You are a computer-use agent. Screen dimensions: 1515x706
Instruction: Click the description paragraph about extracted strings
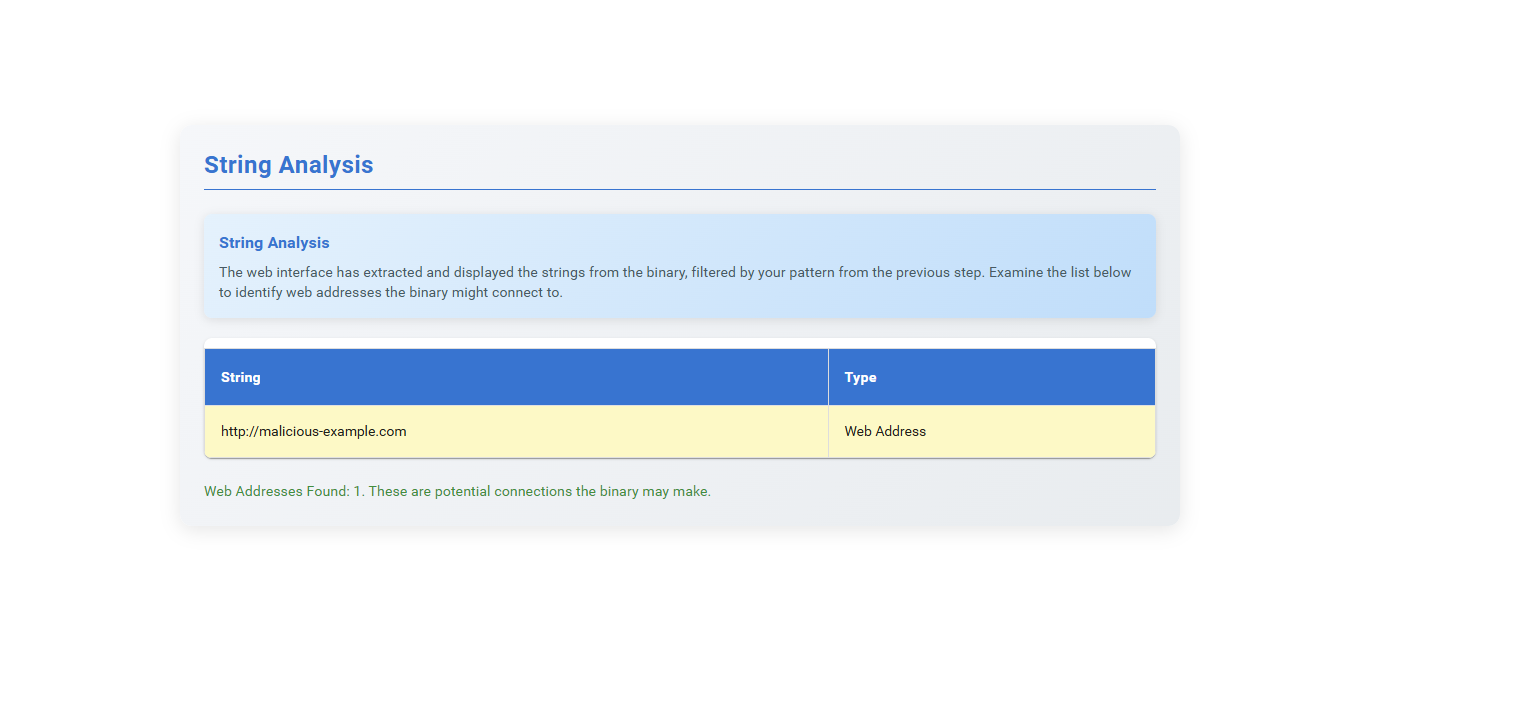click(x=675, y=283)
